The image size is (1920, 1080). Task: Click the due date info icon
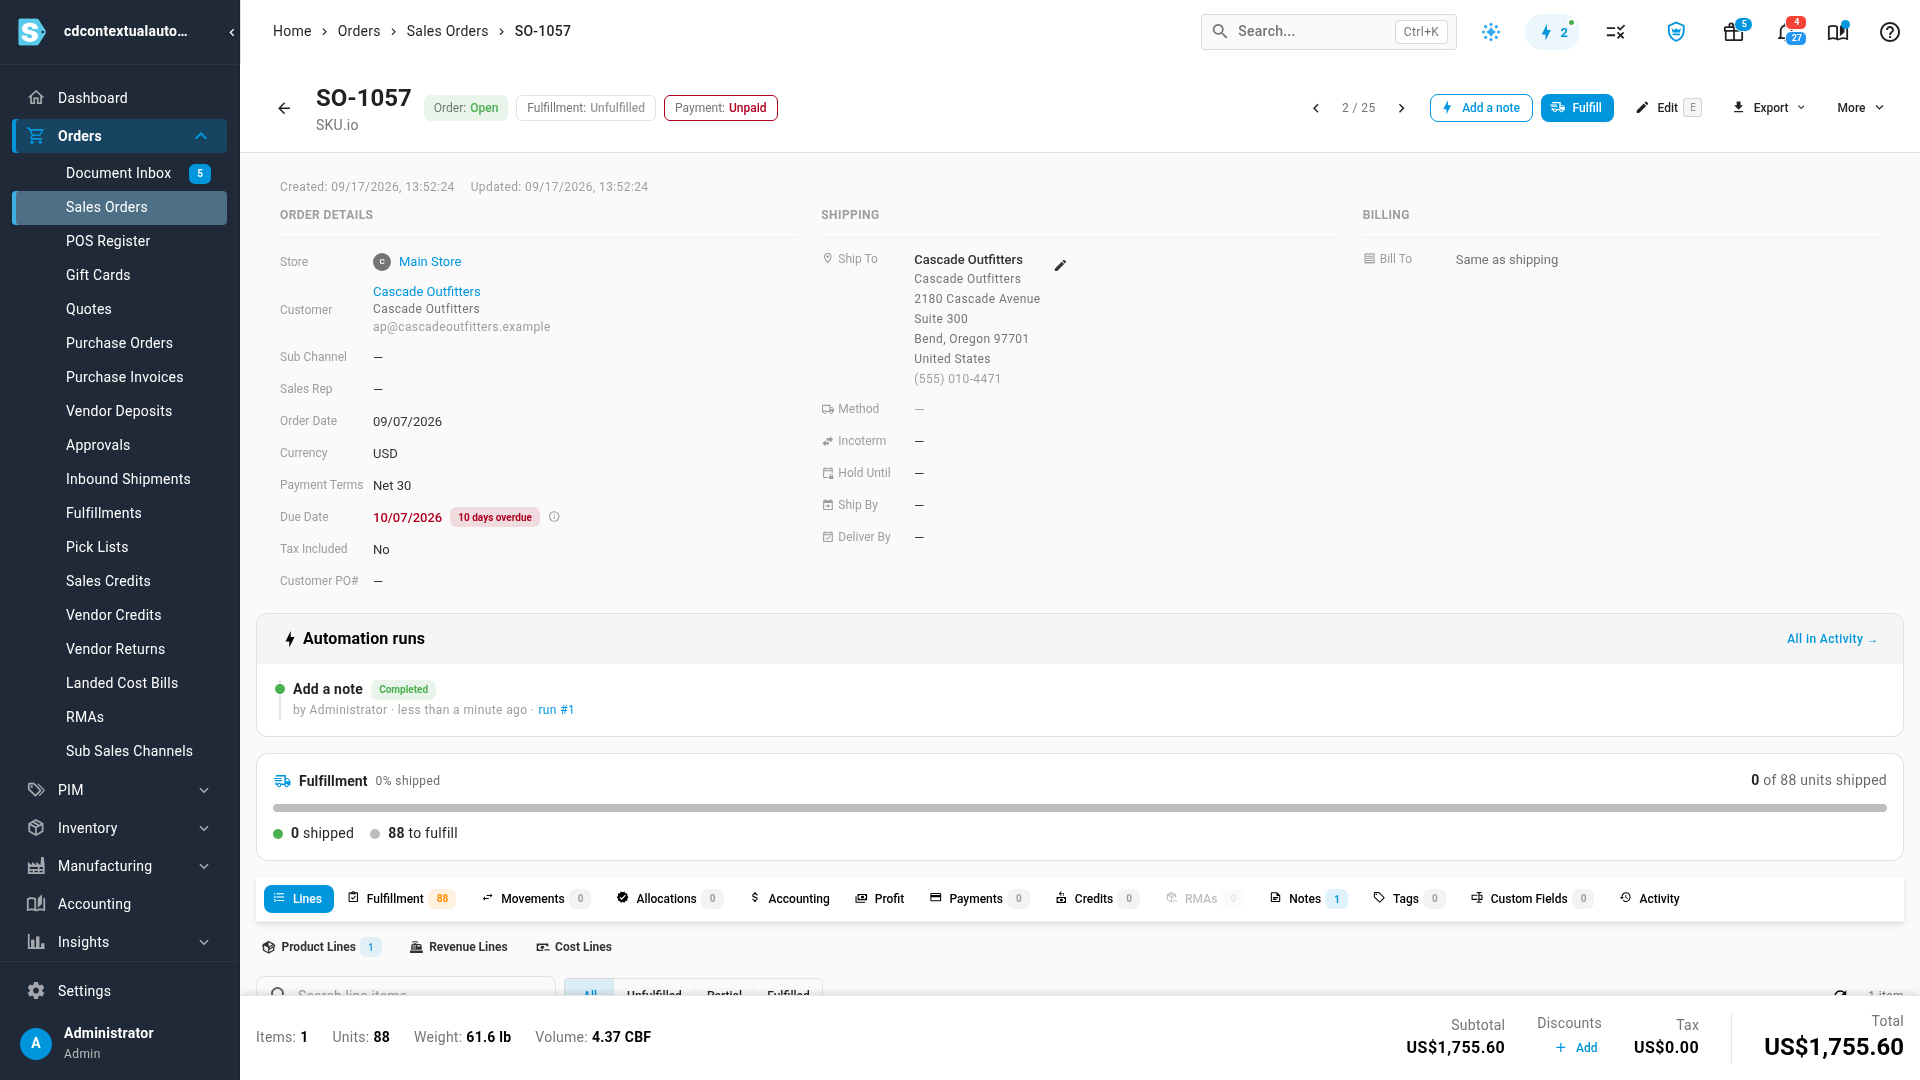coord(554,517)
